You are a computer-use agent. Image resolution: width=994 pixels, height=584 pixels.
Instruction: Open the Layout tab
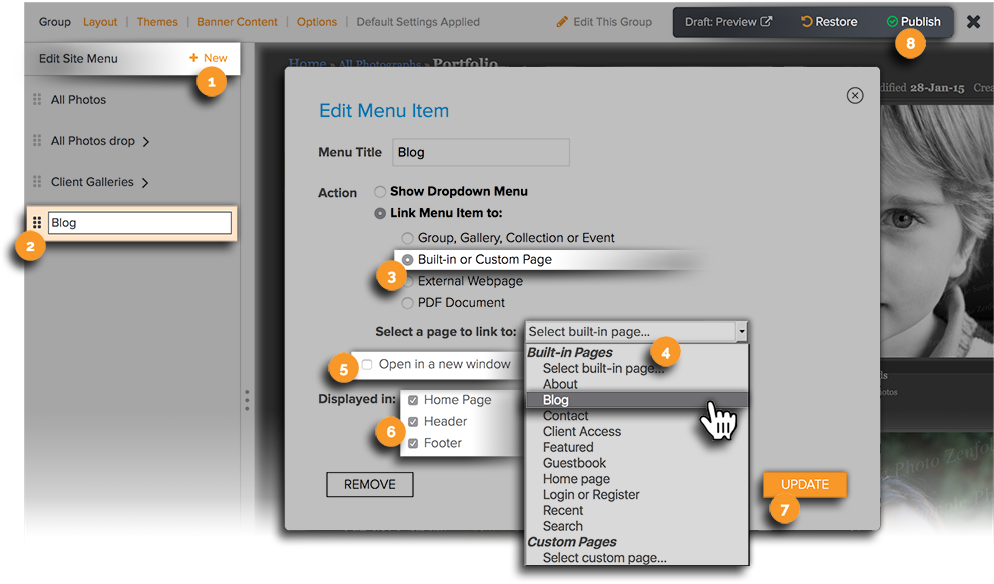coord(100,22)
